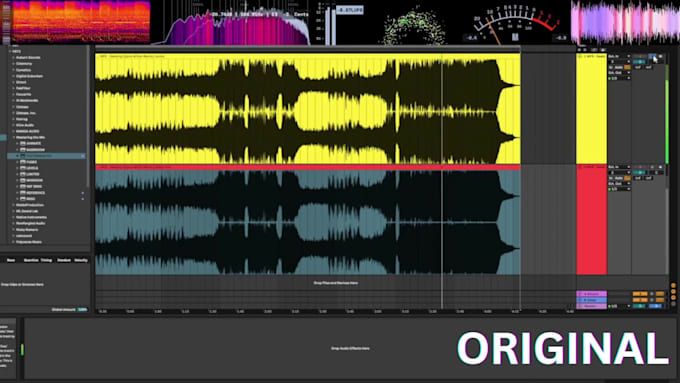
Task: Arm the red track for recording
Action: pyautogui.click(x=660, y=167)
